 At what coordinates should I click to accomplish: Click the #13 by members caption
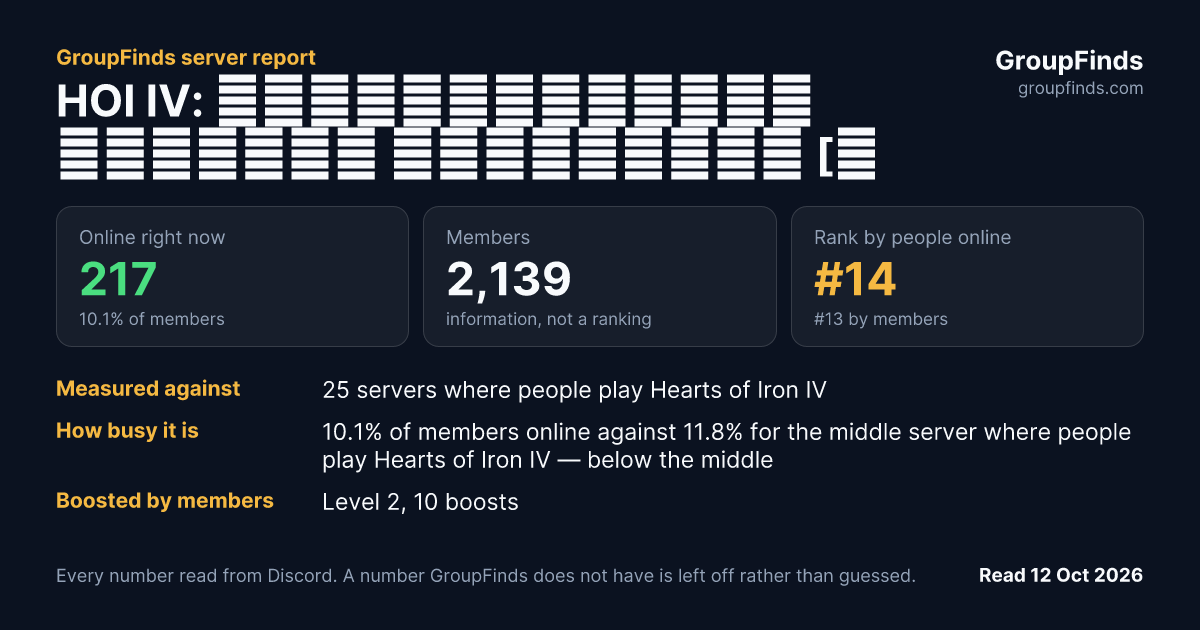point(881,319)
